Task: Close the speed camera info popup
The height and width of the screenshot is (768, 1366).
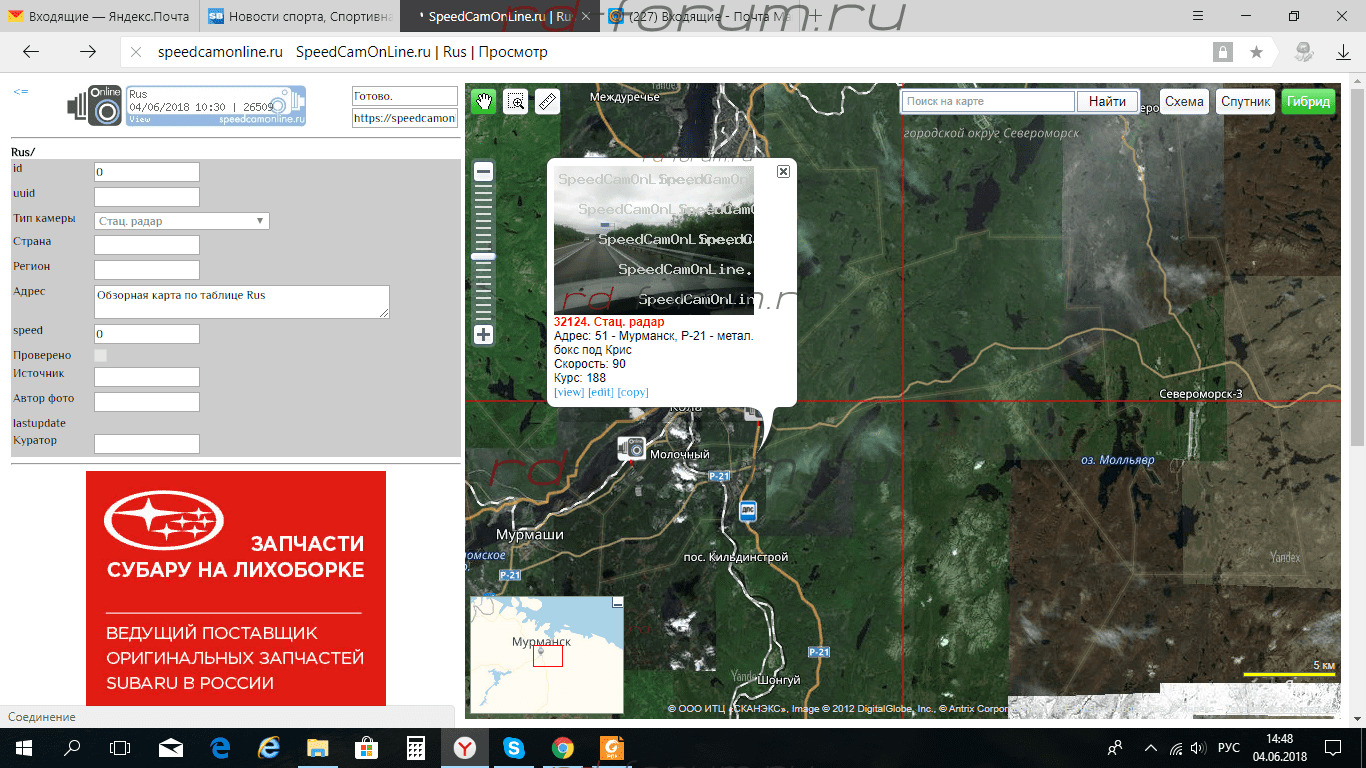Action: click(783, 171)
